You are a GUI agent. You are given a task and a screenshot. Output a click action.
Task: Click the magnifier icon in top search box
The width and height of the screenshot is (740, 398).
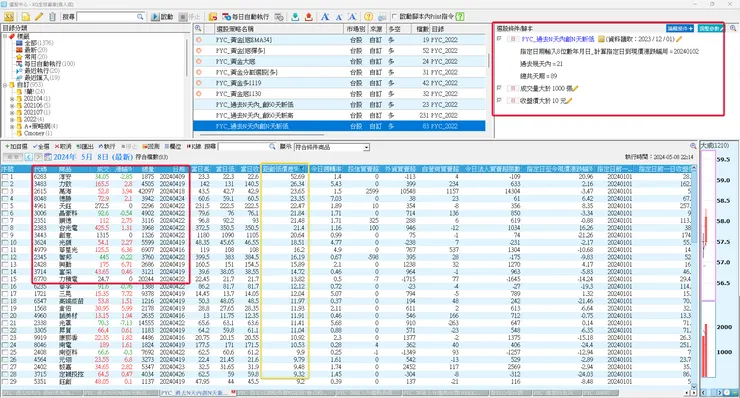[140, 17]
